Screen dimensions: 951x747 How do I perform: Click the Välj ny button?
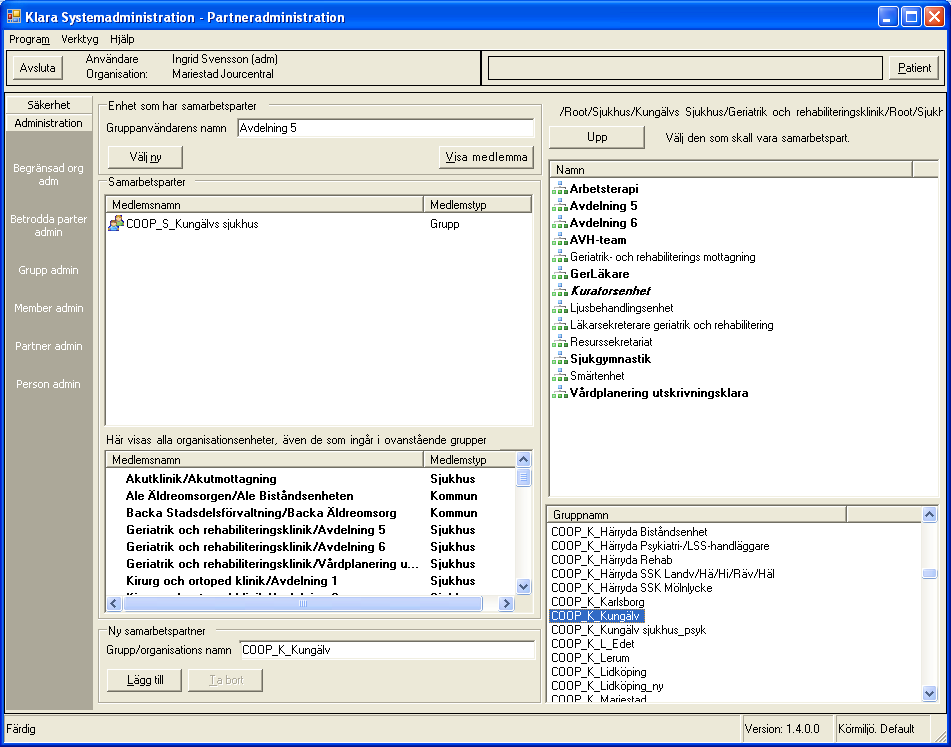(145, 157)
